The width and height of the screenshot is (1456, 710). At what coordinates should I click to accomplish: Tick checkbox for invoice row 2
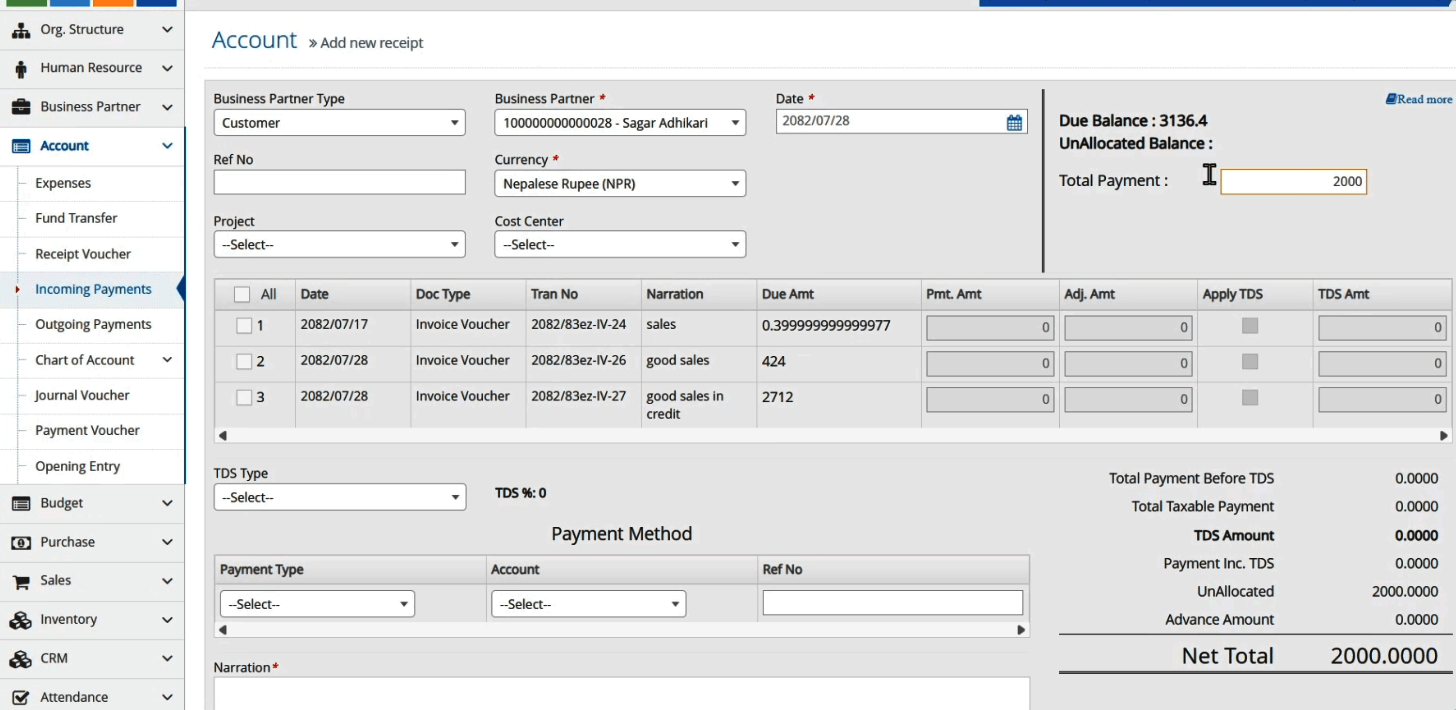pos(244,361)
